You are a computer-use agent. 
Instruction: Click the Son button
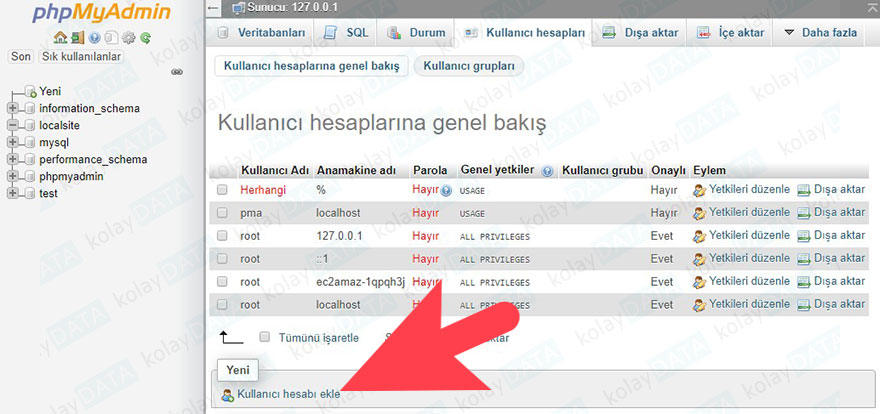click(21, 57)
